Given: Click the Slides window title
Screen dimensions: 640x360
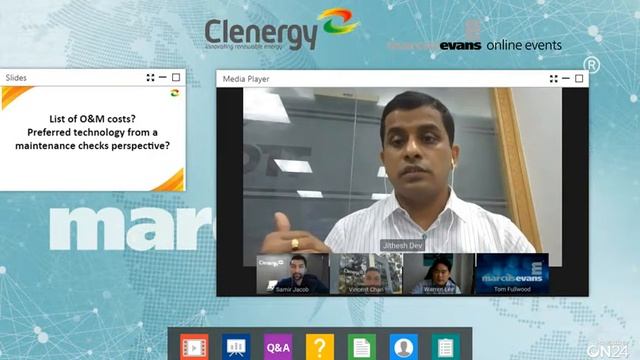Looking at the screenshot, I should tap(16, 78).
